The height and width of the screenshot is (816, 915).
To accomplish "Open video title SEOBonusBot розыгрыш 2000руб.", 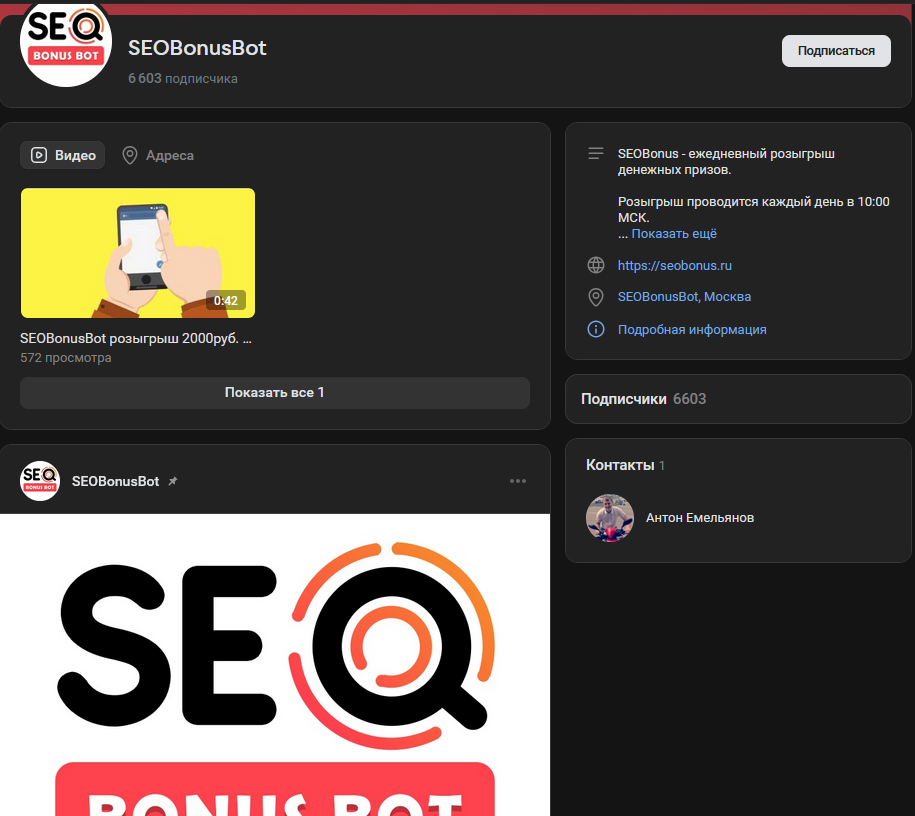I will (x=136, y=339).
